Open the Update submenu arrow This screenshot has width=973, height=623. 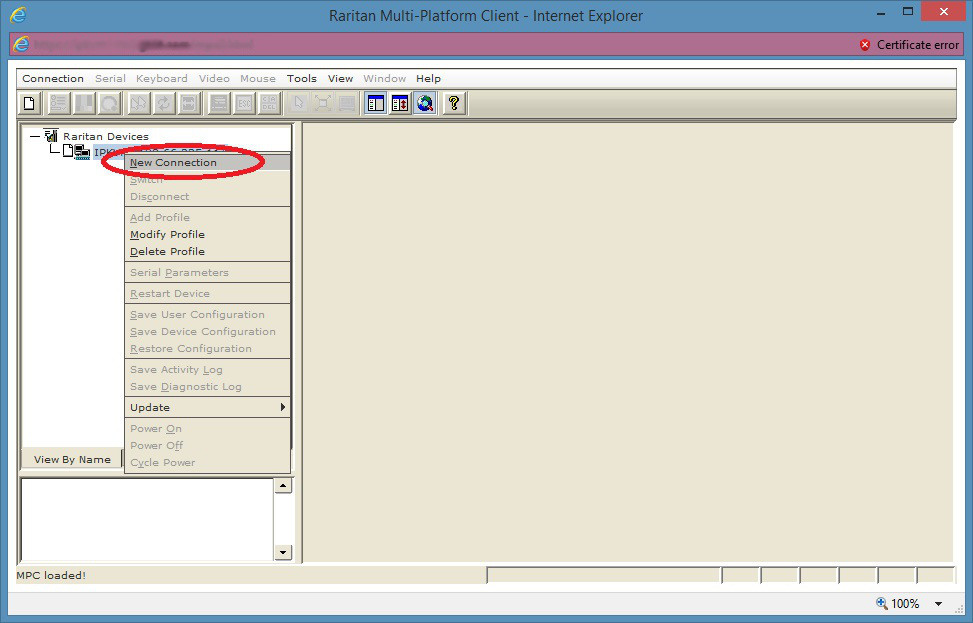(282, 407)
